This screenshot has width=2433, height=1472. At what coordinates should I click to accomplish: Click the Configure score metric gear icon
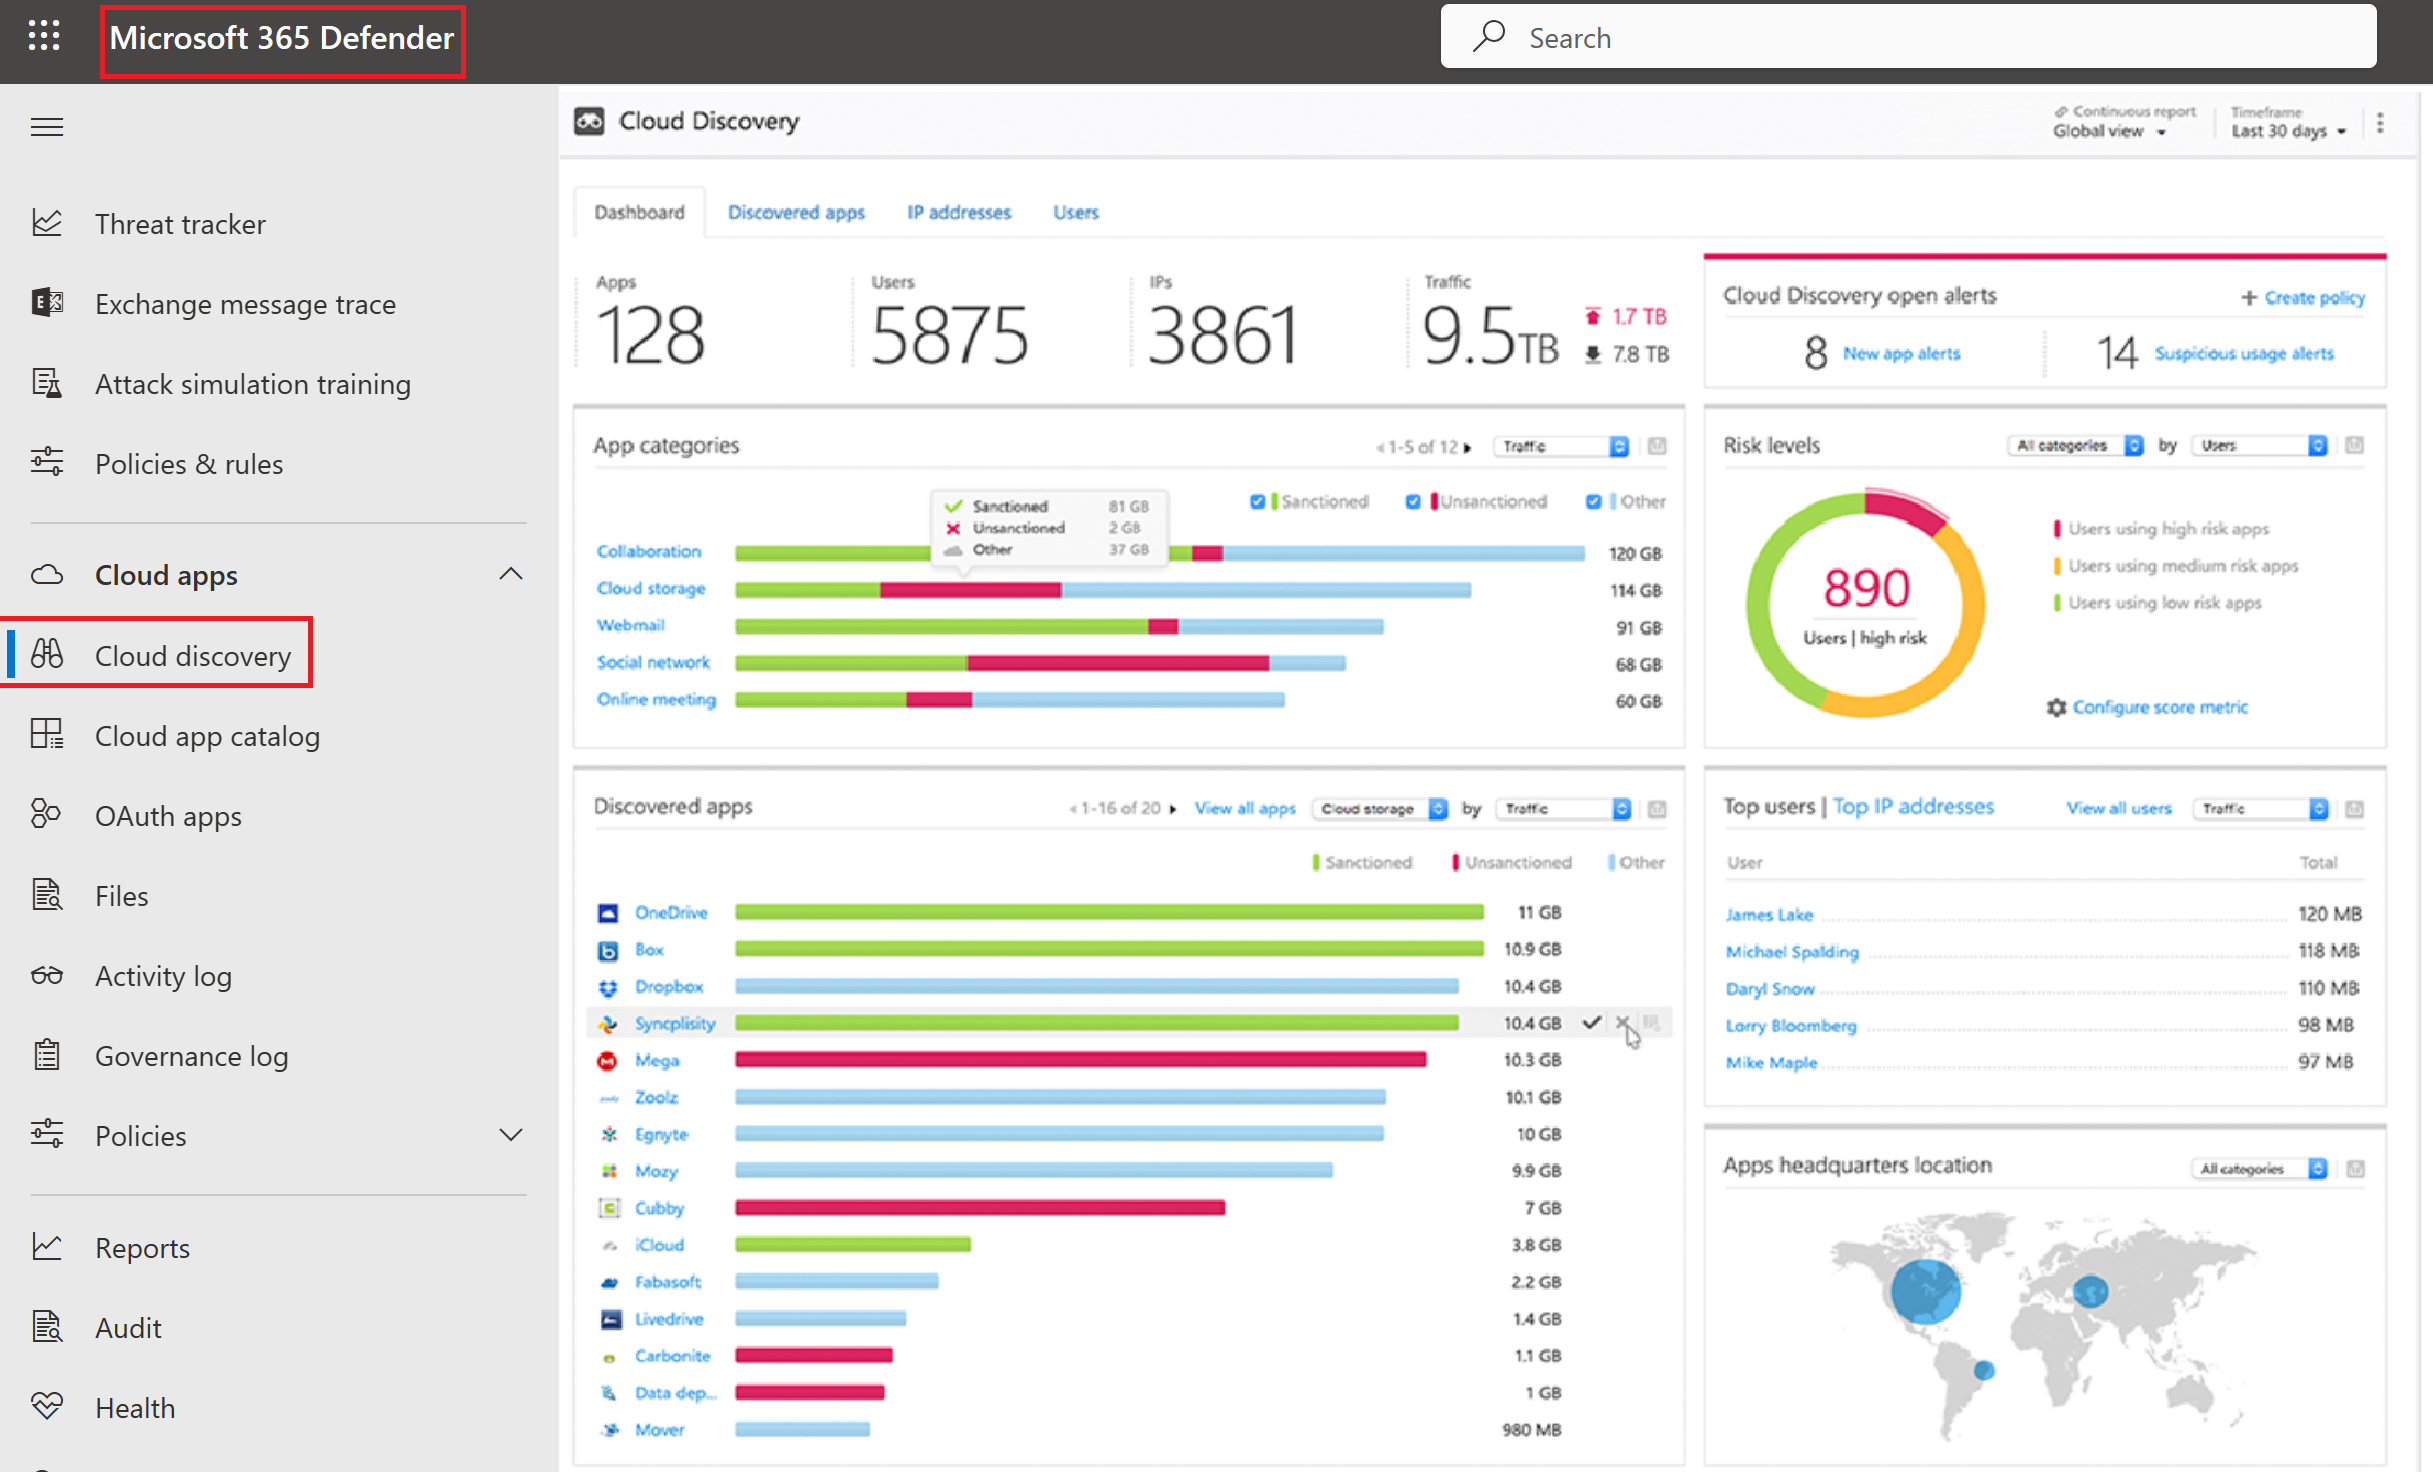coord(2056,707)
